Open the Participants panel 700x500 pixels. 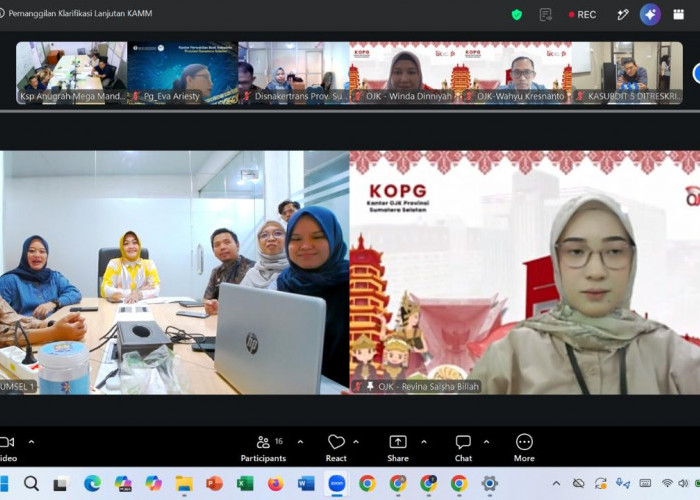[x=263, y=449]
